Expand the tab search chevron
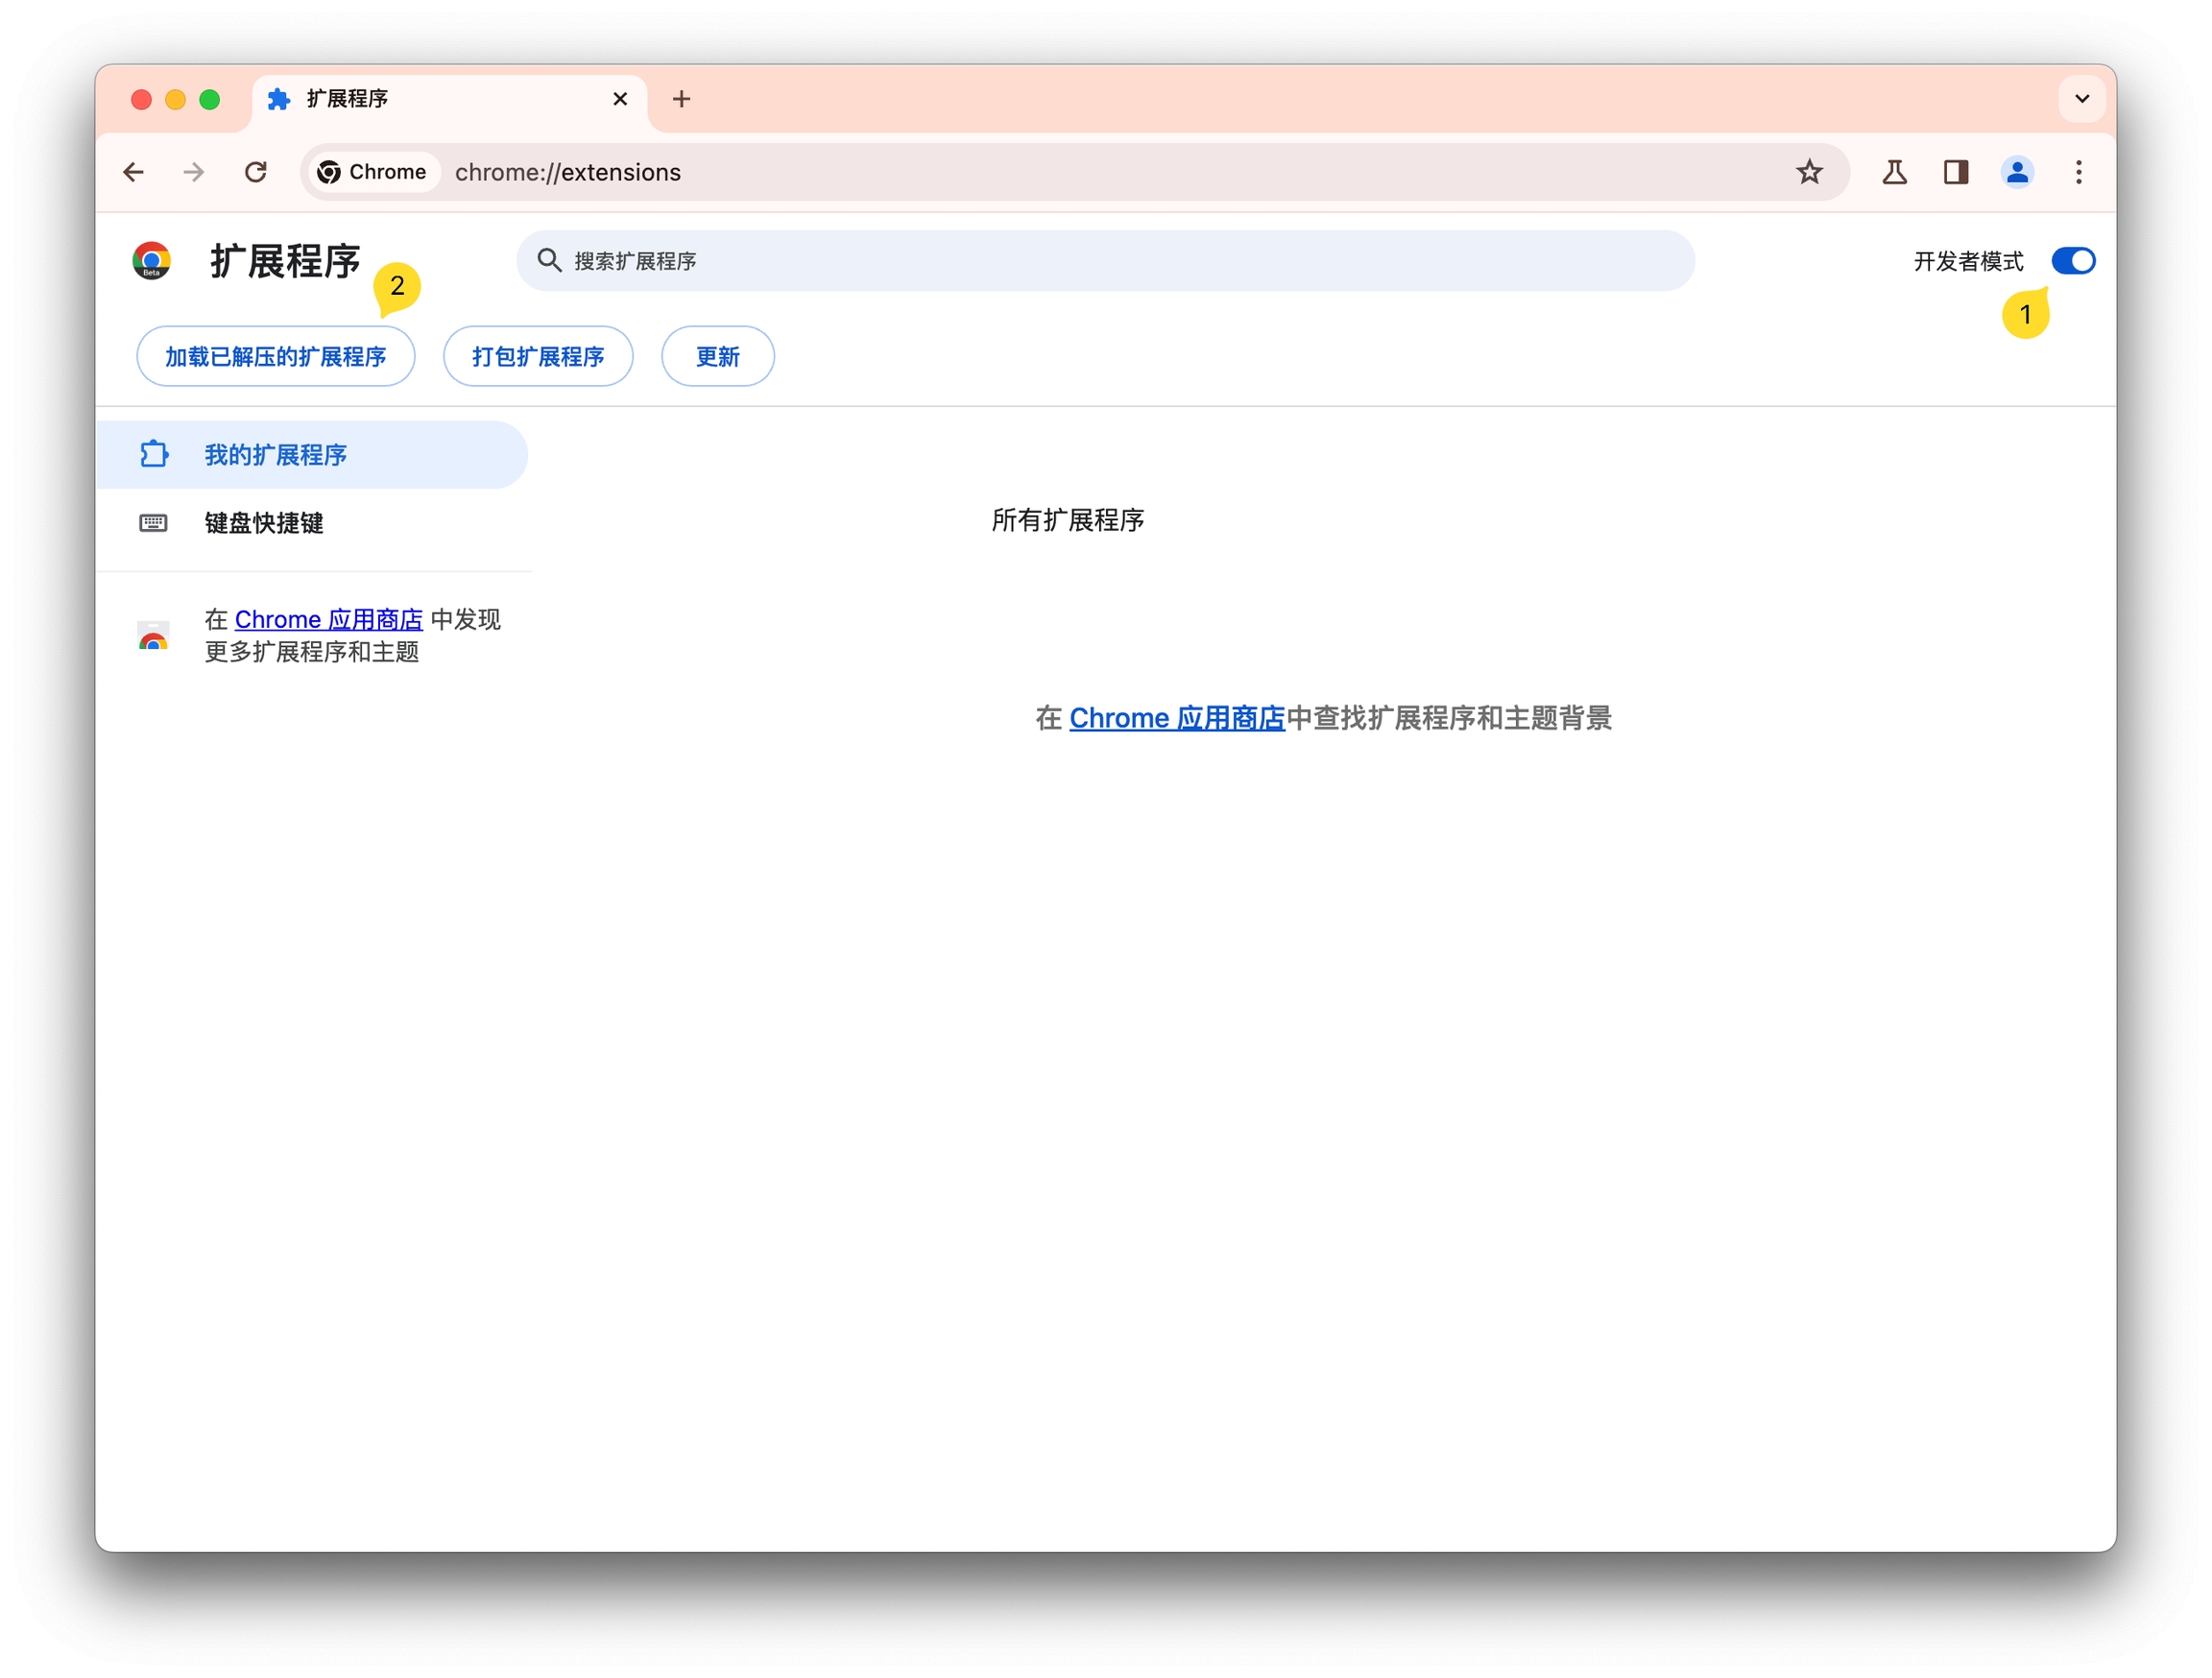This screenshot has height=1678, width=2212. tap(2081, 99)
